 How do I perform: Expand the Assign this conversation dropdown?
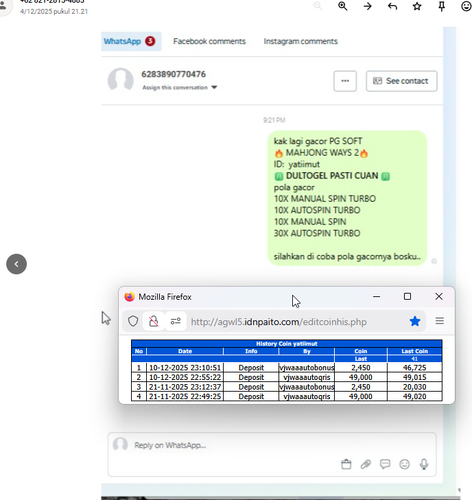180,87
